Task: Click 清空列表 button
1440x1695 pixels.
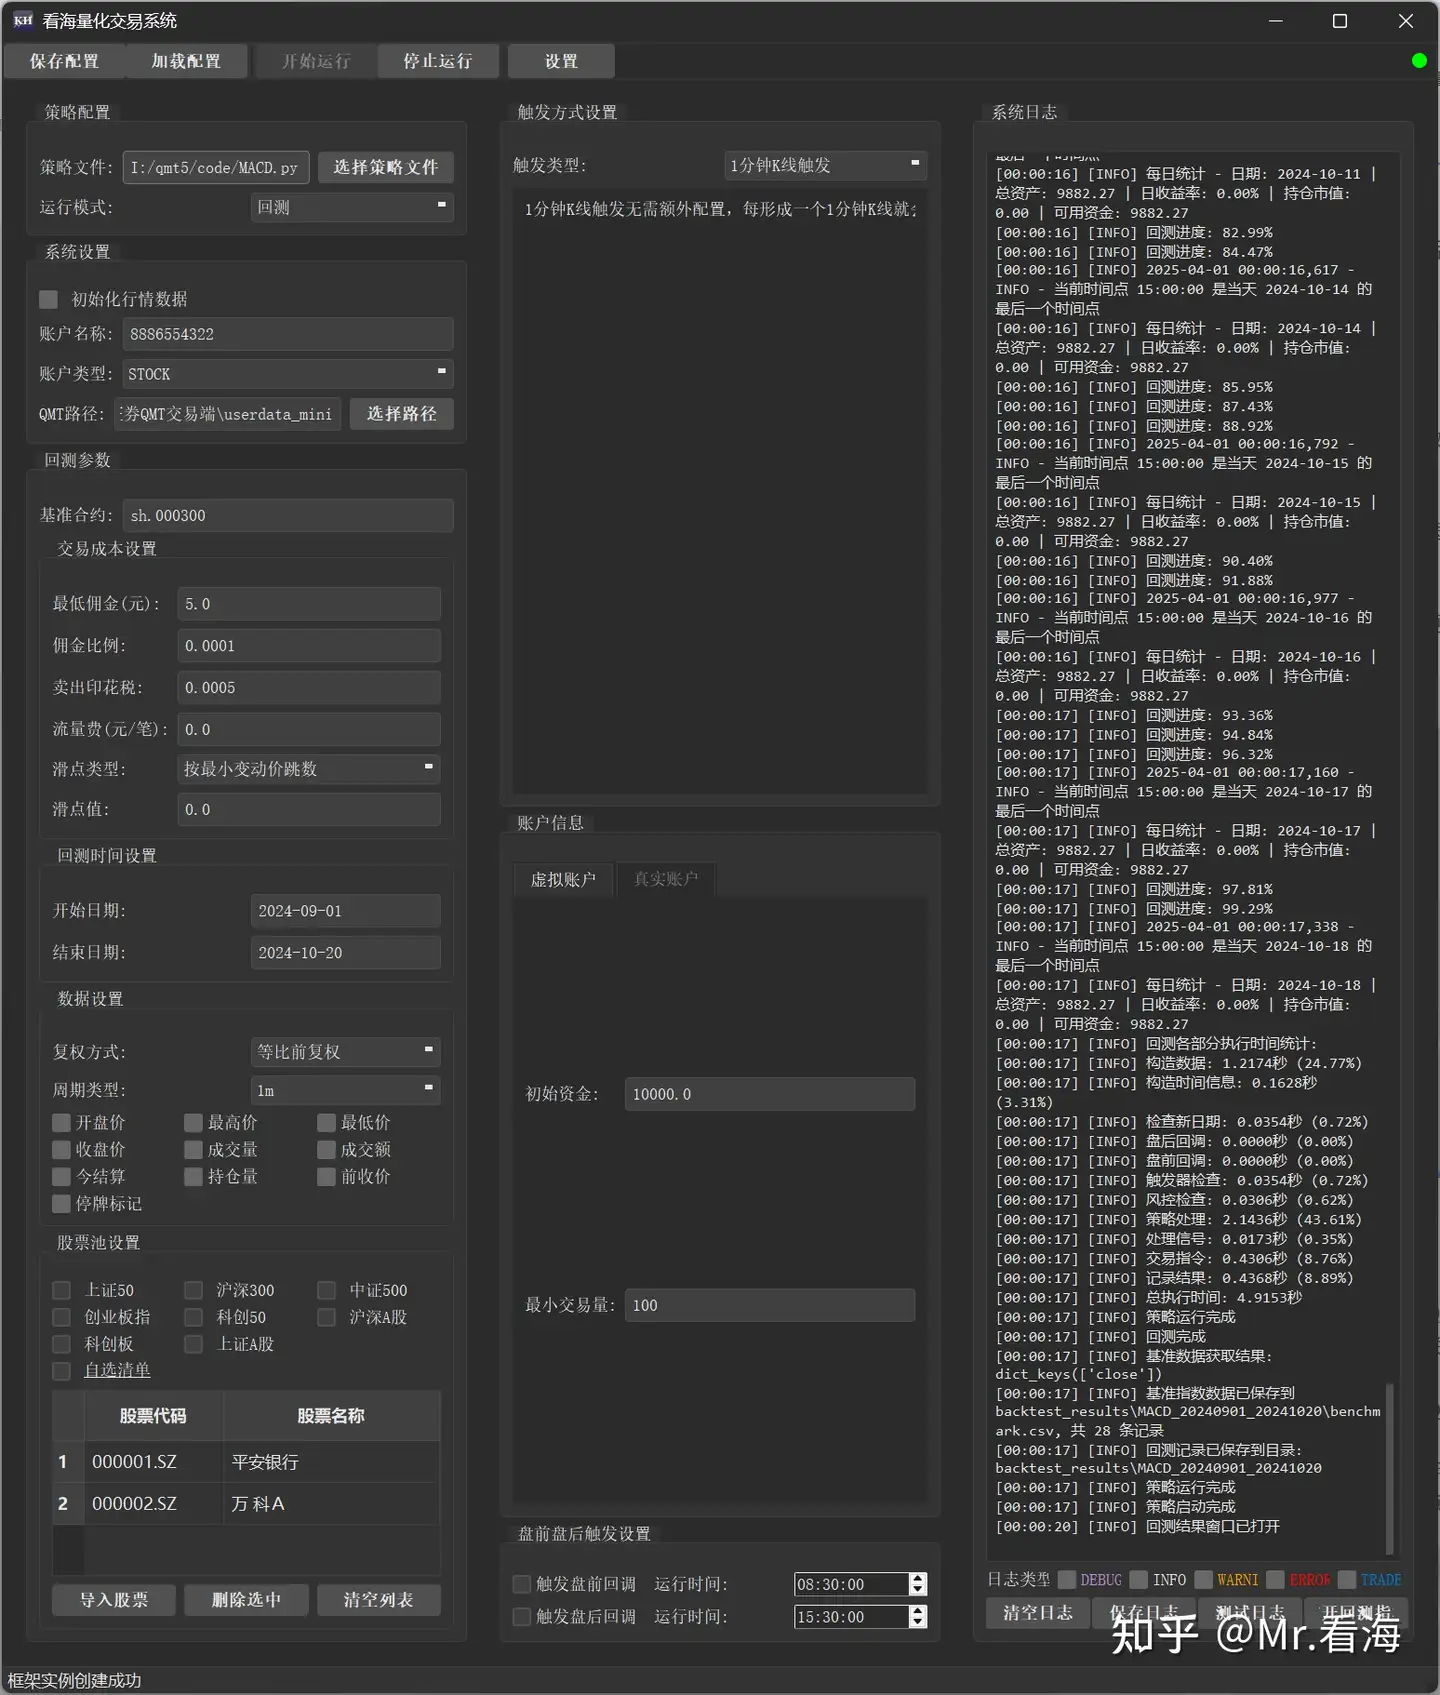Action: (379, 1600)
